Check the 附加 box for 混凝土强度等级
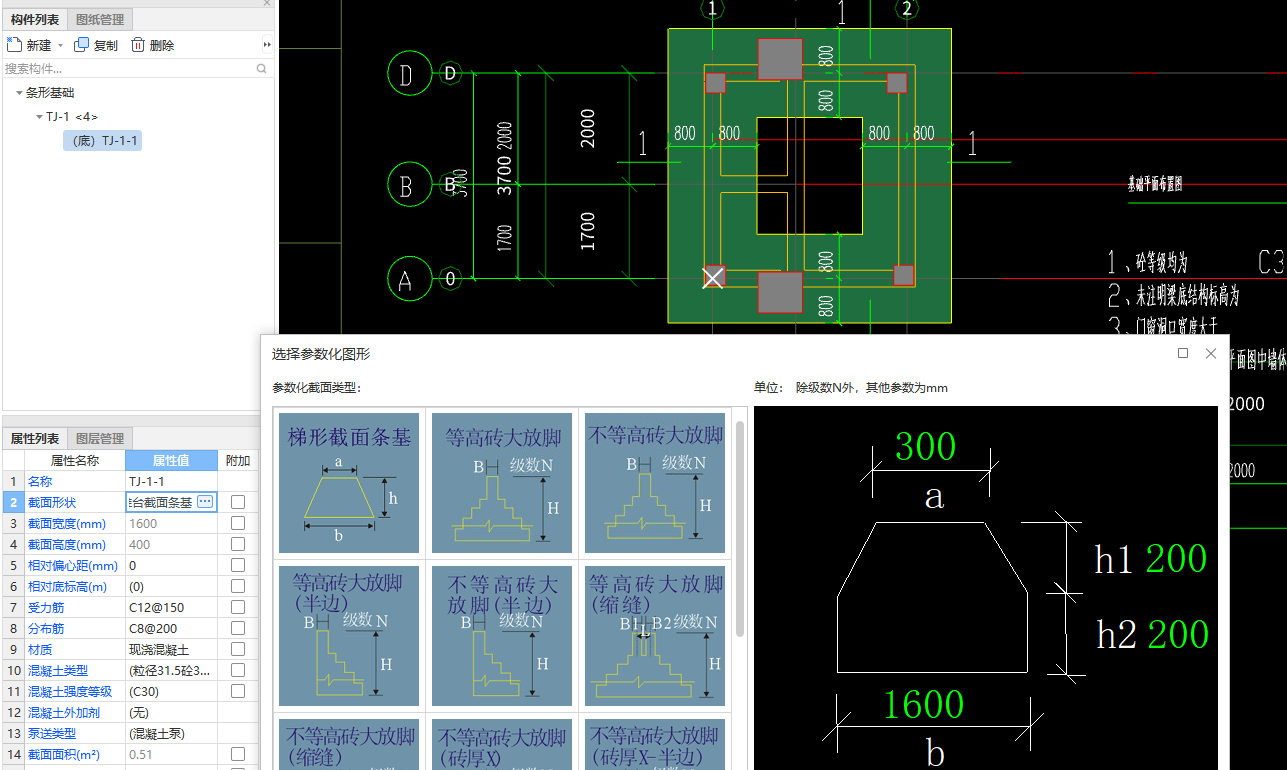 click(x=238, y=691)
